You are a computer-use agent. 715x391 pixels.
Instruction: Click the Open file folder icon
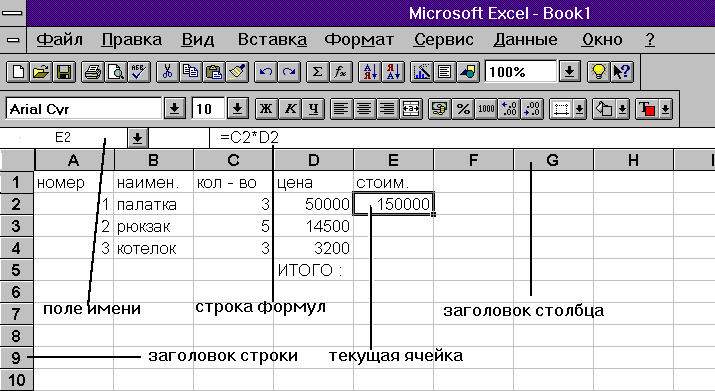pyautogui.click(x=41, y=72)
